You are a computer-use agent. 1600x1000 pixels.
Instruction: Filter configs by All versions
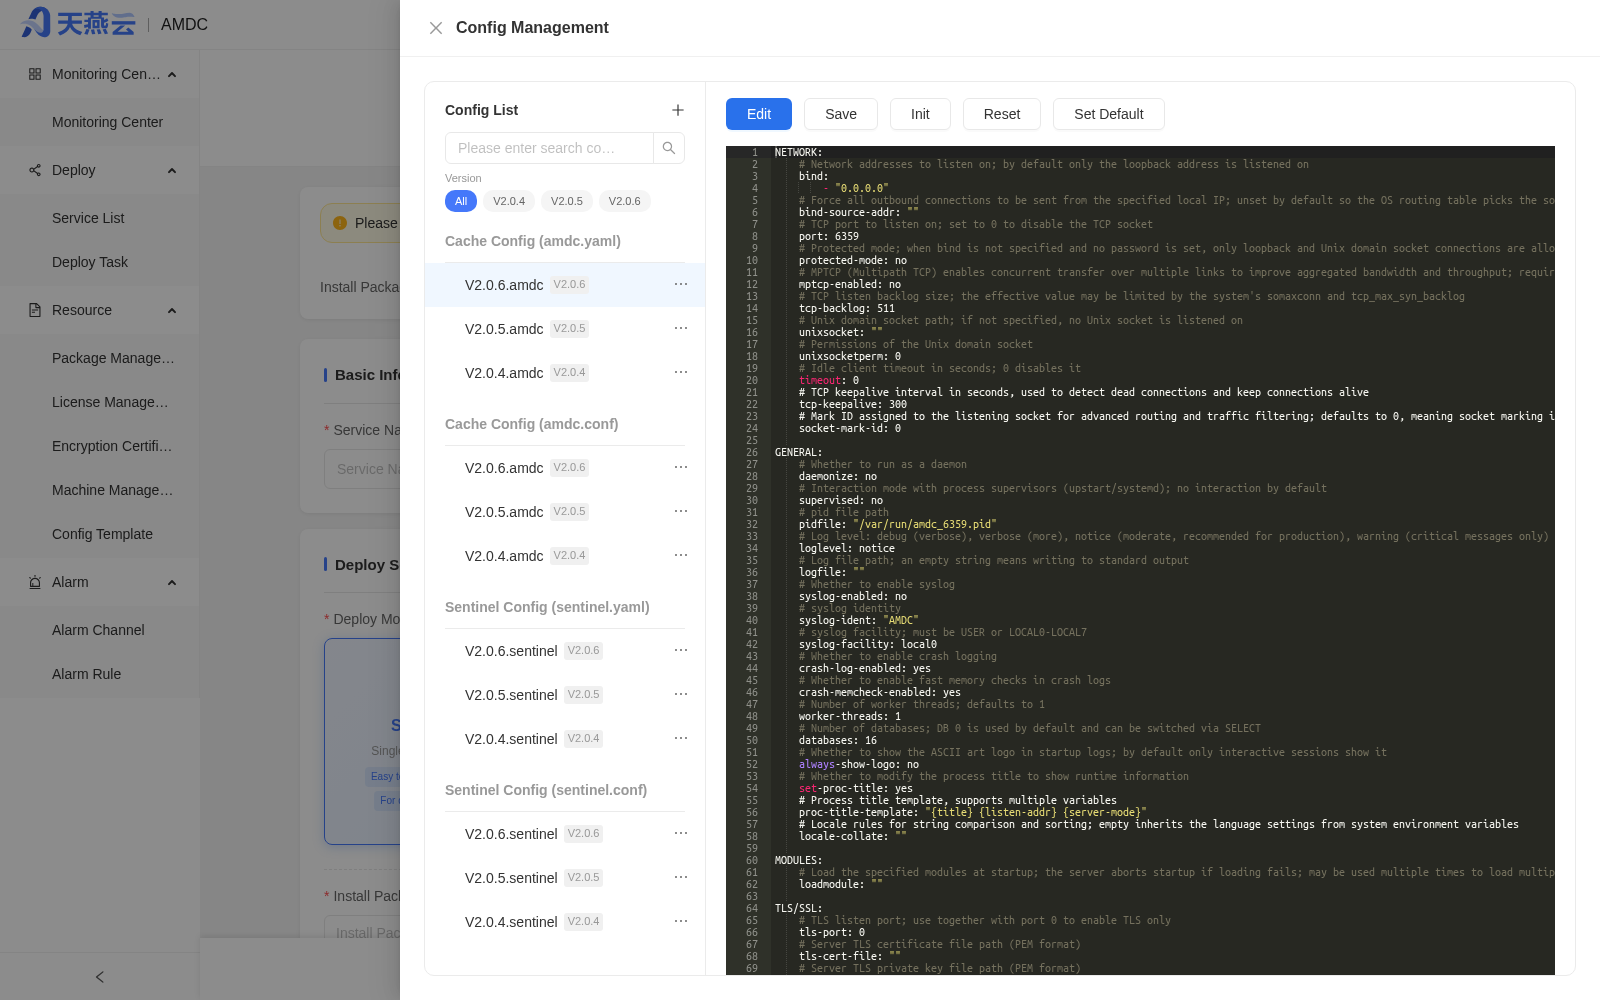461,201
